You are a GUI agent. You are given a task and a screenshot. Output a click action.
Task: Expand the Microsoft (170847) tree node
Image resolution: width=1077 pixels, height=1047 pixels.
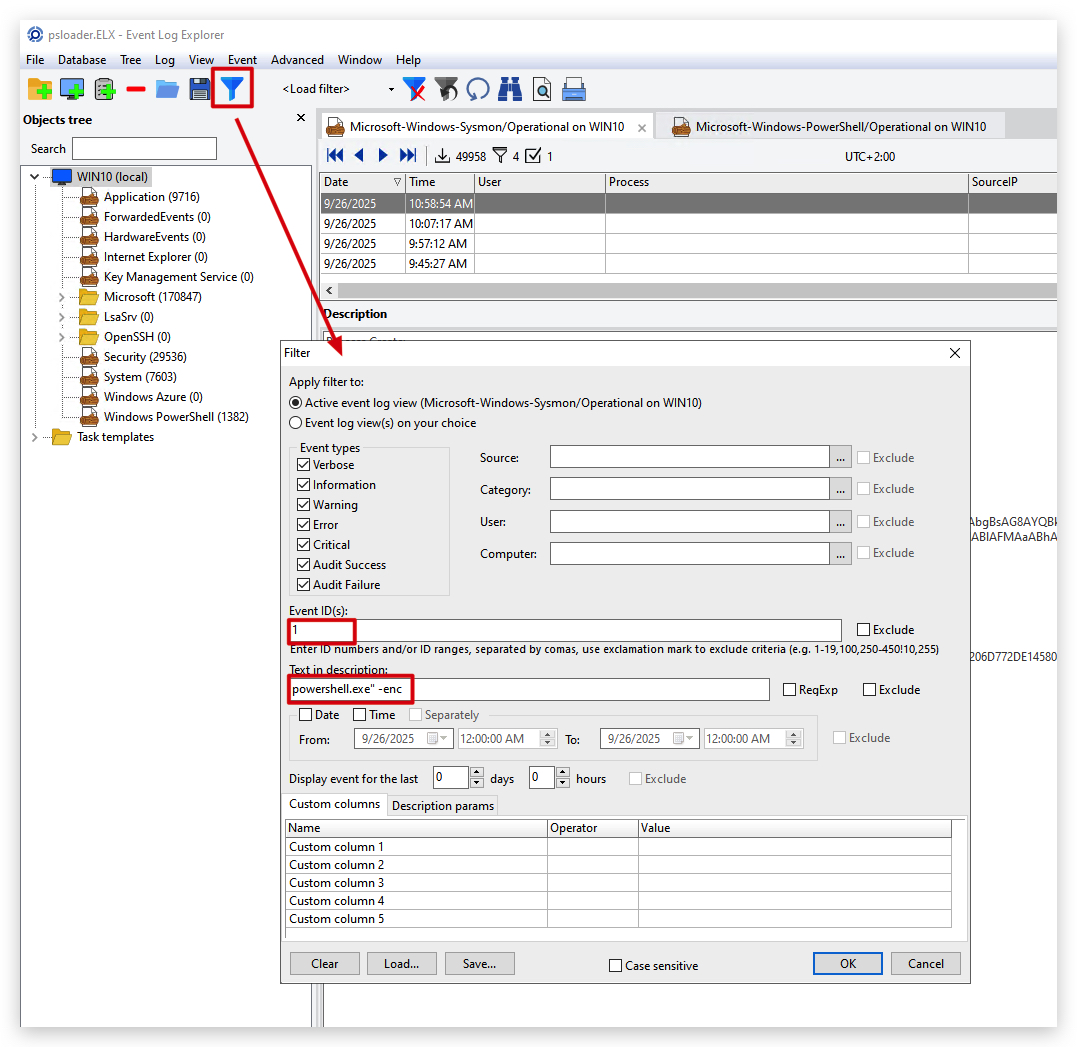62,297
